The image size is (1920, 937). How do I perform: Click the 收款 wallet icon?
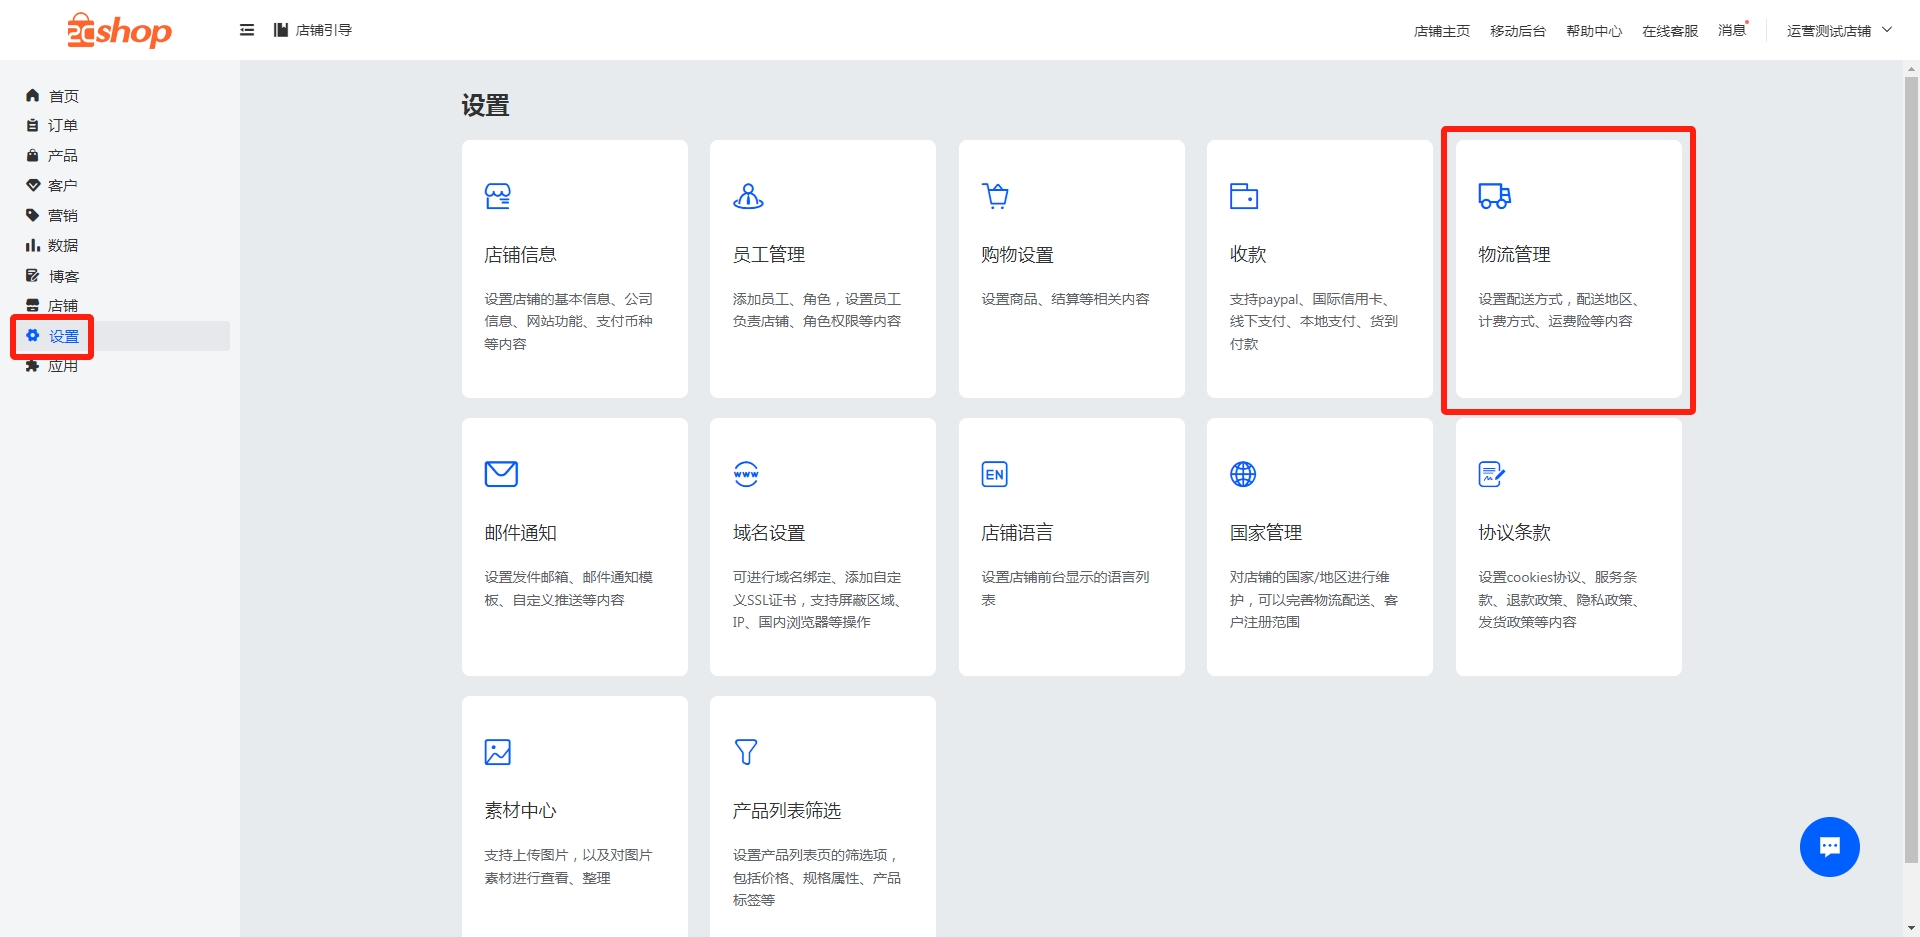(x=1244, y=196)
